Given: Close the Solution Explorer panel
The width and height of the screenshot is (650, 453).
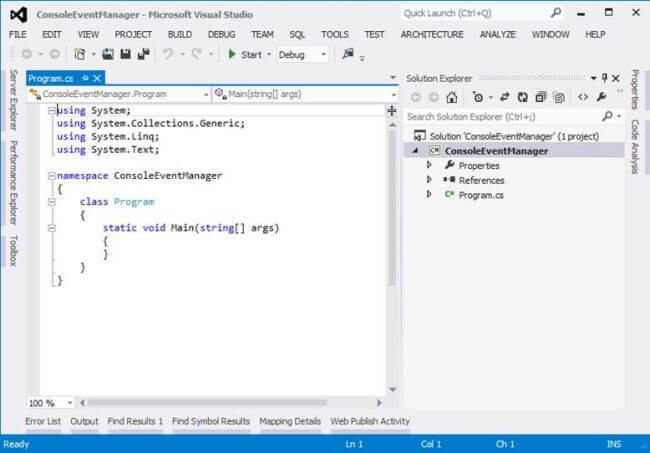Looking at the screenshot, I should pyautogui.click(x=616, y=78).
